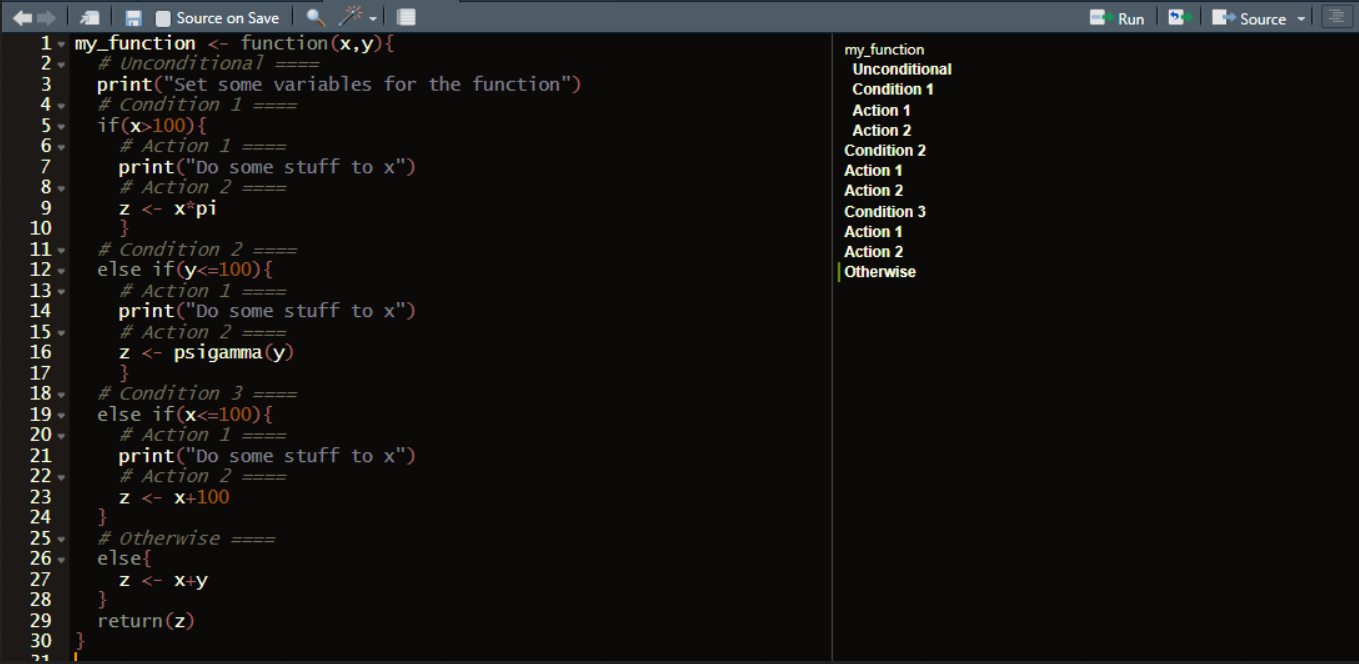The image size is (1359, 664).
Task: Run the selected code
Action: 1116,17
